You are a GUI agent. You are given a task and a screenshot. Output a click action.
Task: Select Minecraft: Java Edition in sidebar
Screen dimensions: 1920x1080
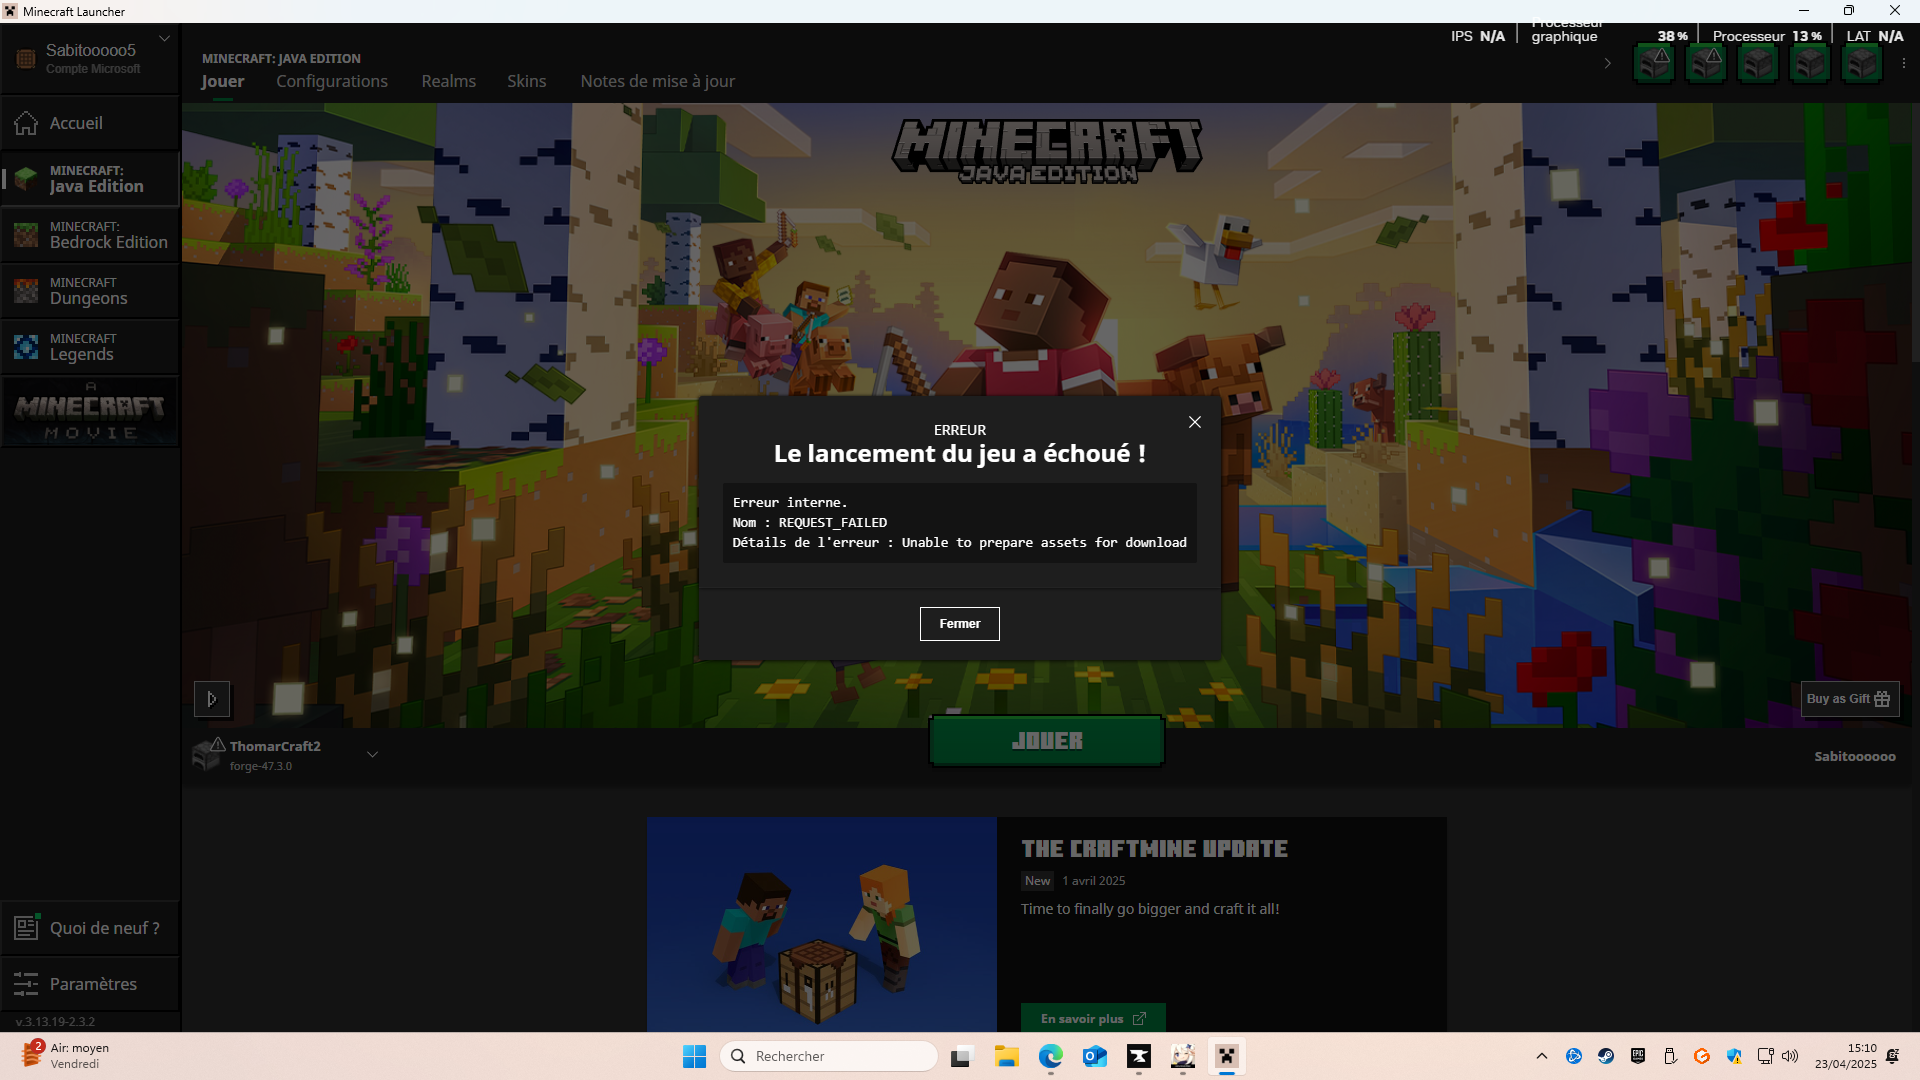click(90, 179)
